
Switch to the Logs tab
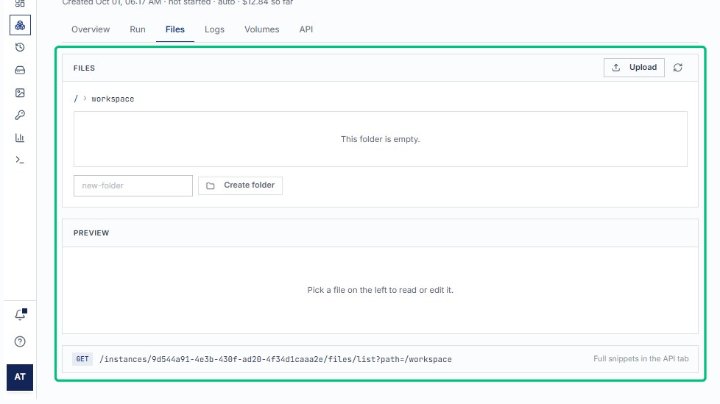(214, 29)
